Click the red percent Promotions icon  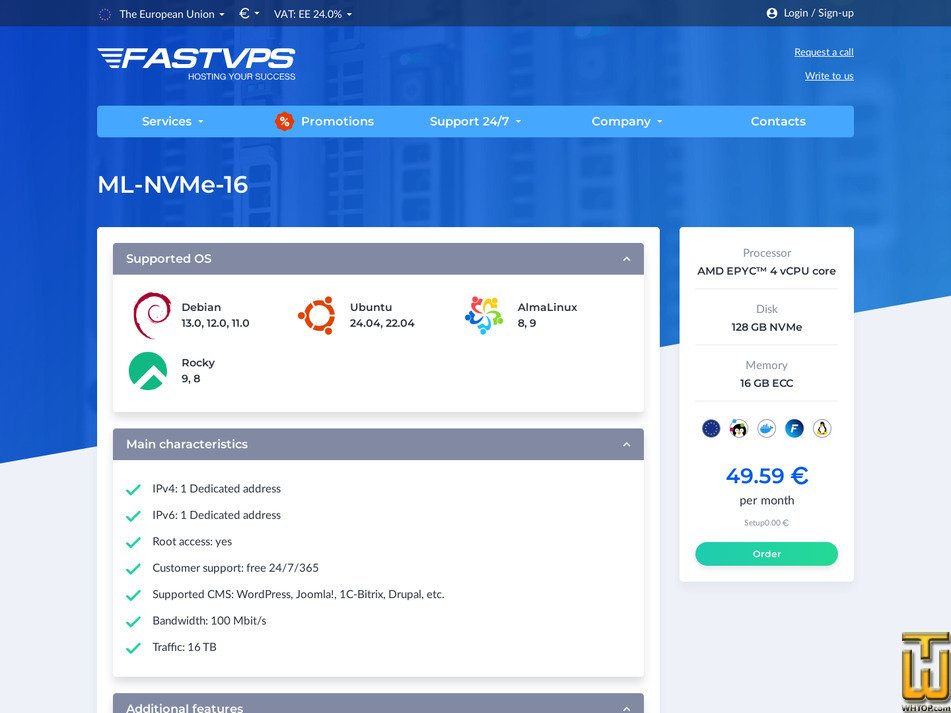(x=284, y=121)
